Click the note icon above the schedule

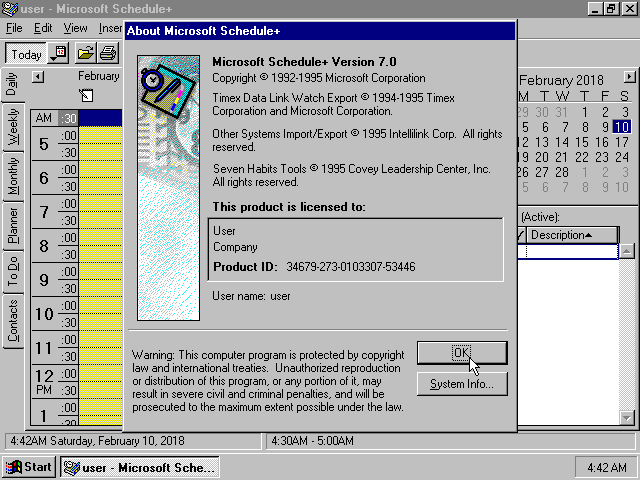86,95
